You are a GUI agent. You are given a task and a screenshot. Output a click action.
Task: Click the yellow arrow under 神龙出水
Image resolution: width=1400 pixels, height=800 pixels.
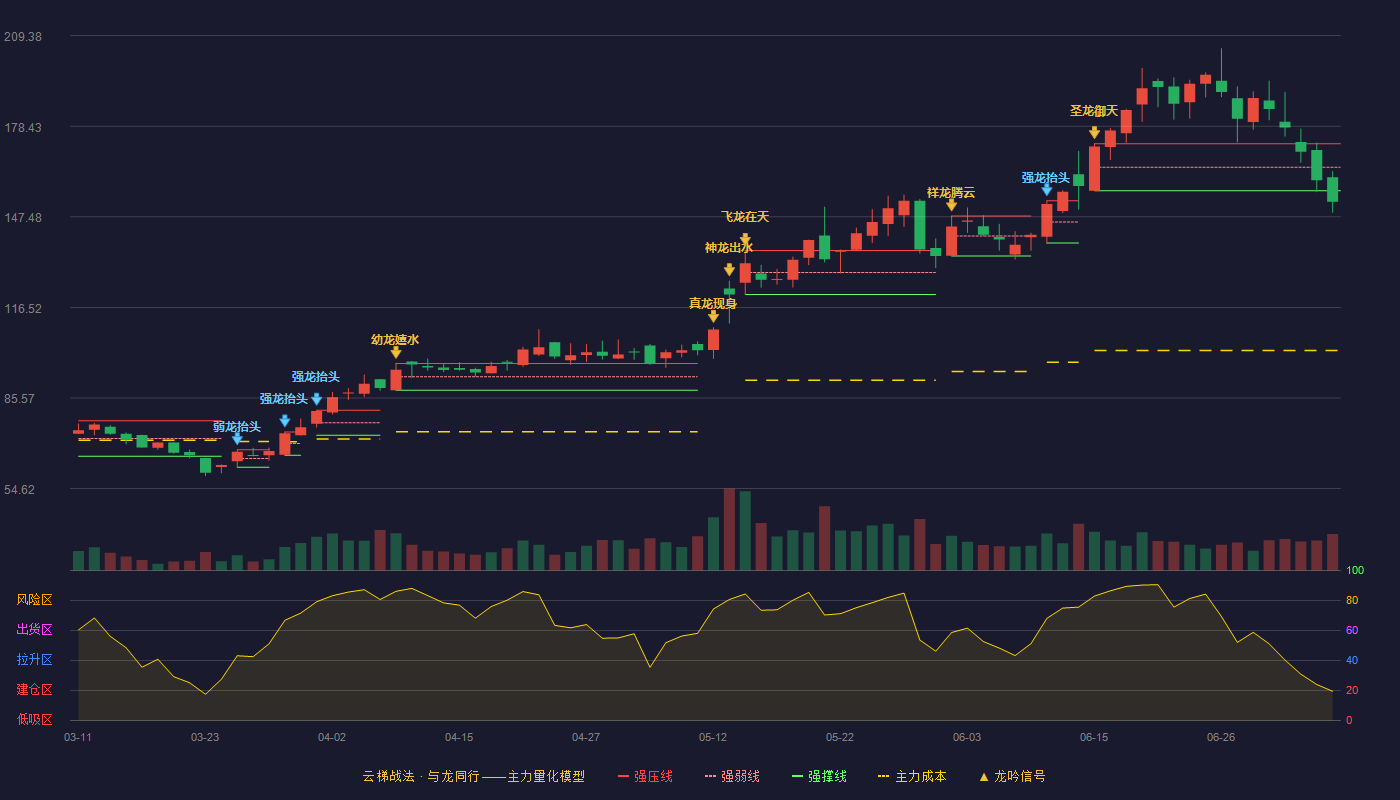729,270
